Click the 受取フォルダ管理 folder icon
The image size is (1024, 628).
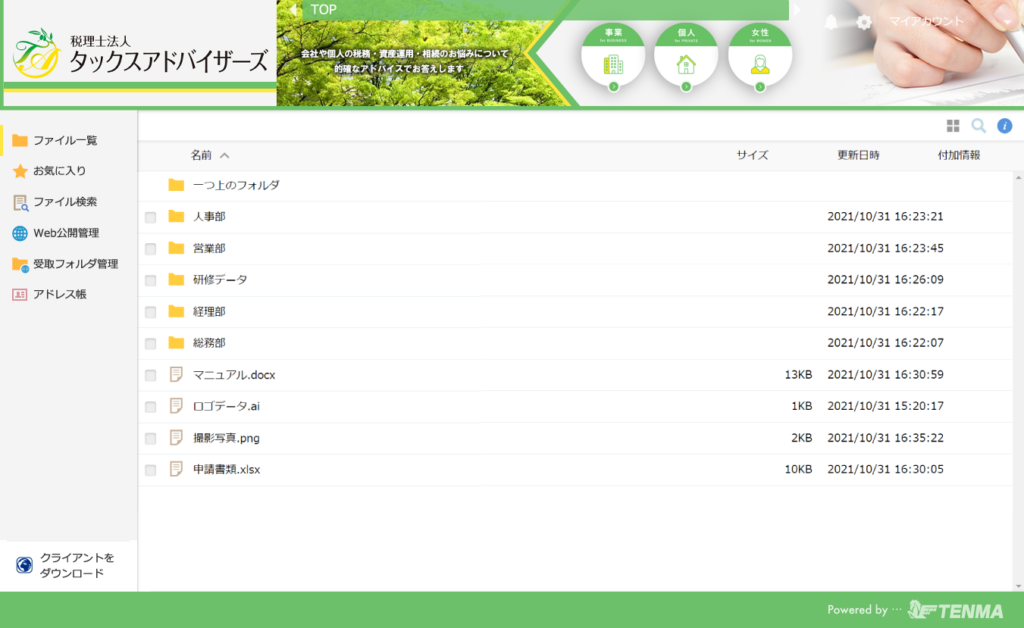click(x=20, y=264)
